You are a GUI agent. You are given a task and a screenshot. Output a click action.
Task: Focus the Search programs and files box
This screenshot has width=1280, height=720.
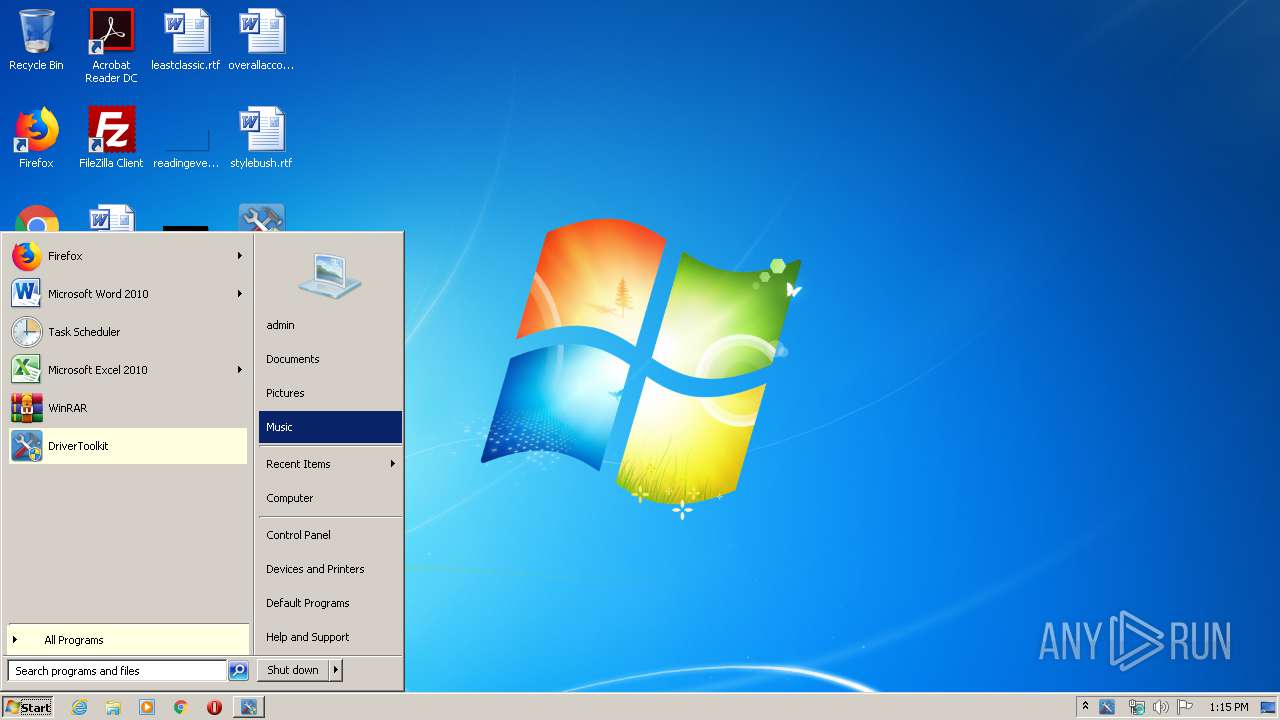pyautogui.click(x=117, y=671)
